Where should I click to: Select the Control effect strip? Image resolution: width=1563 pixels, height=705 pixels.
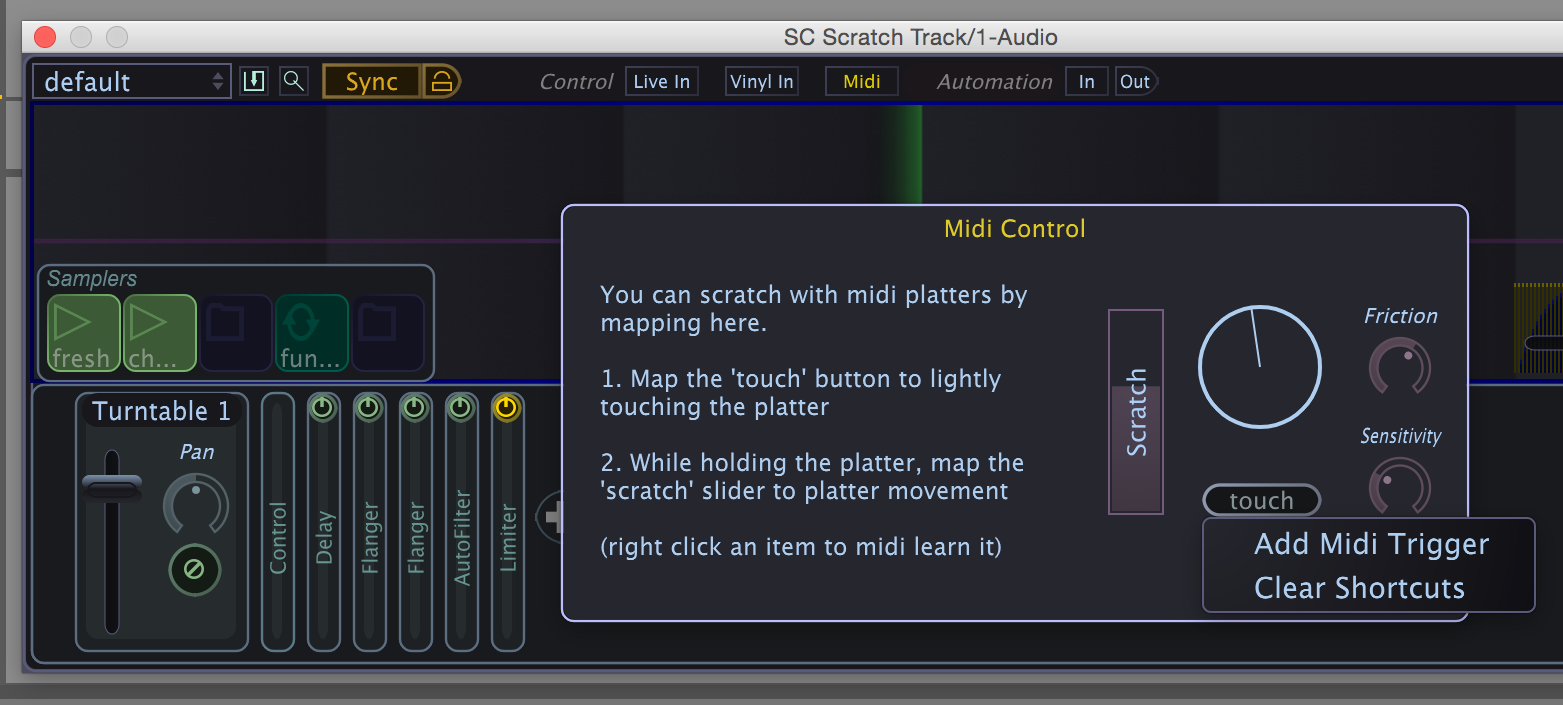278,522
